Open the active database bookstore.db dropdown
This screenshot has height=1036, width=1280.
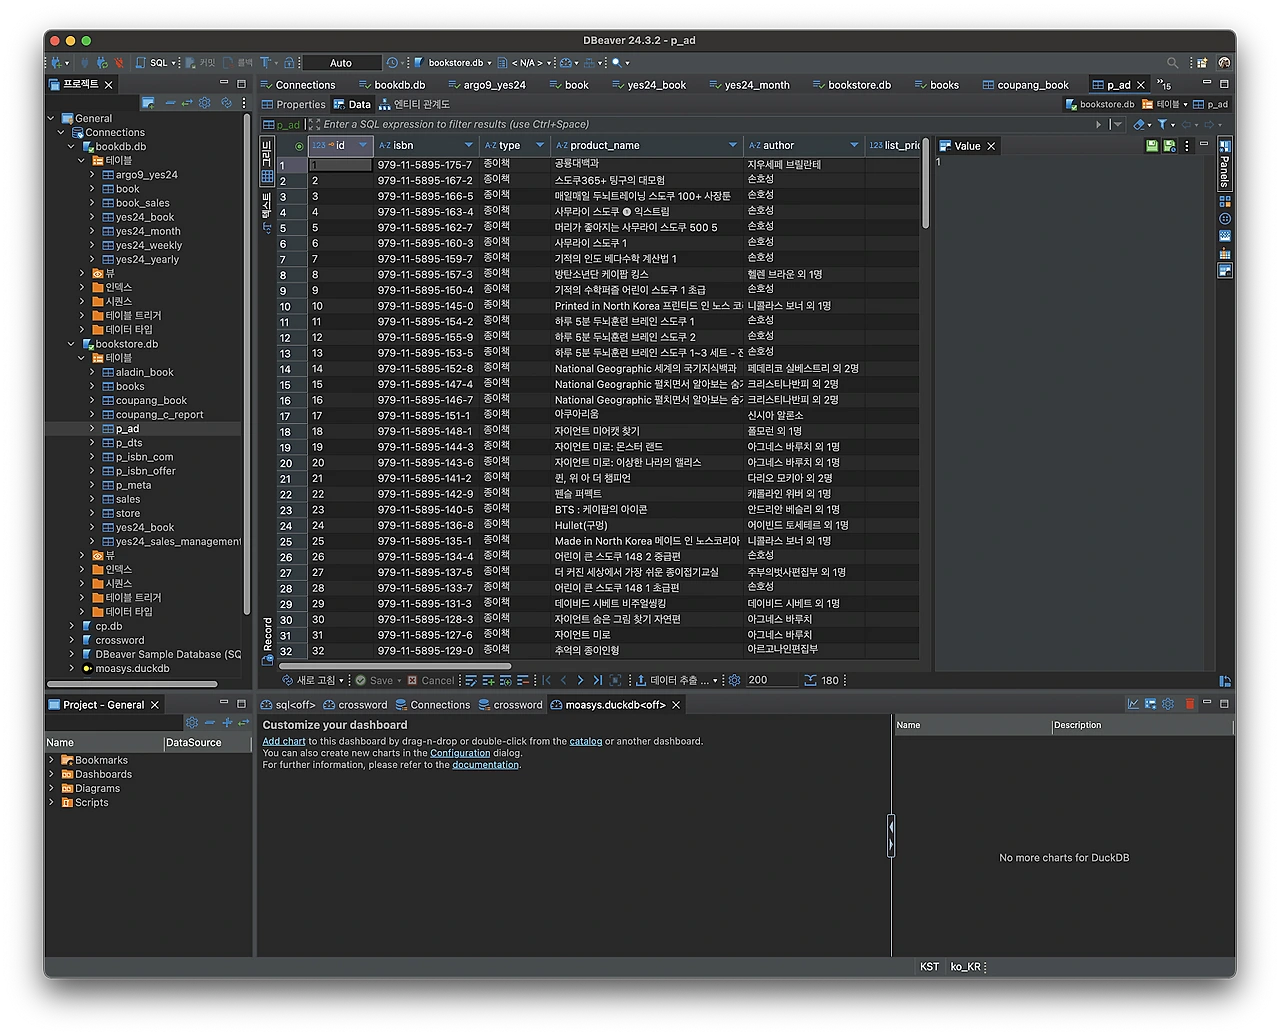click(456, 63)
